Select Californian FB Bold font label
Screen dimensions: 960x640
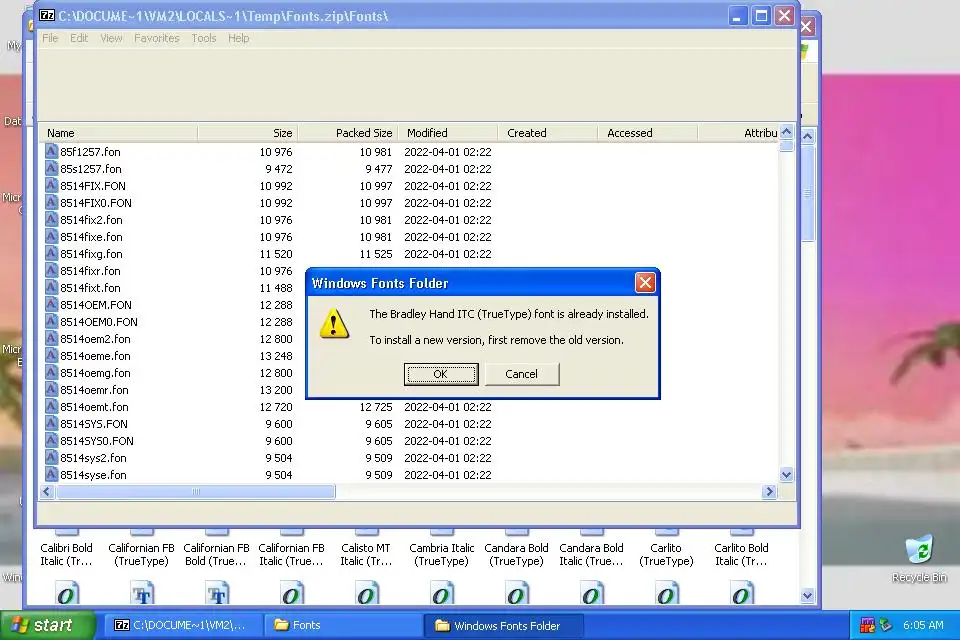pyautogui.click(x=216, y=554)
